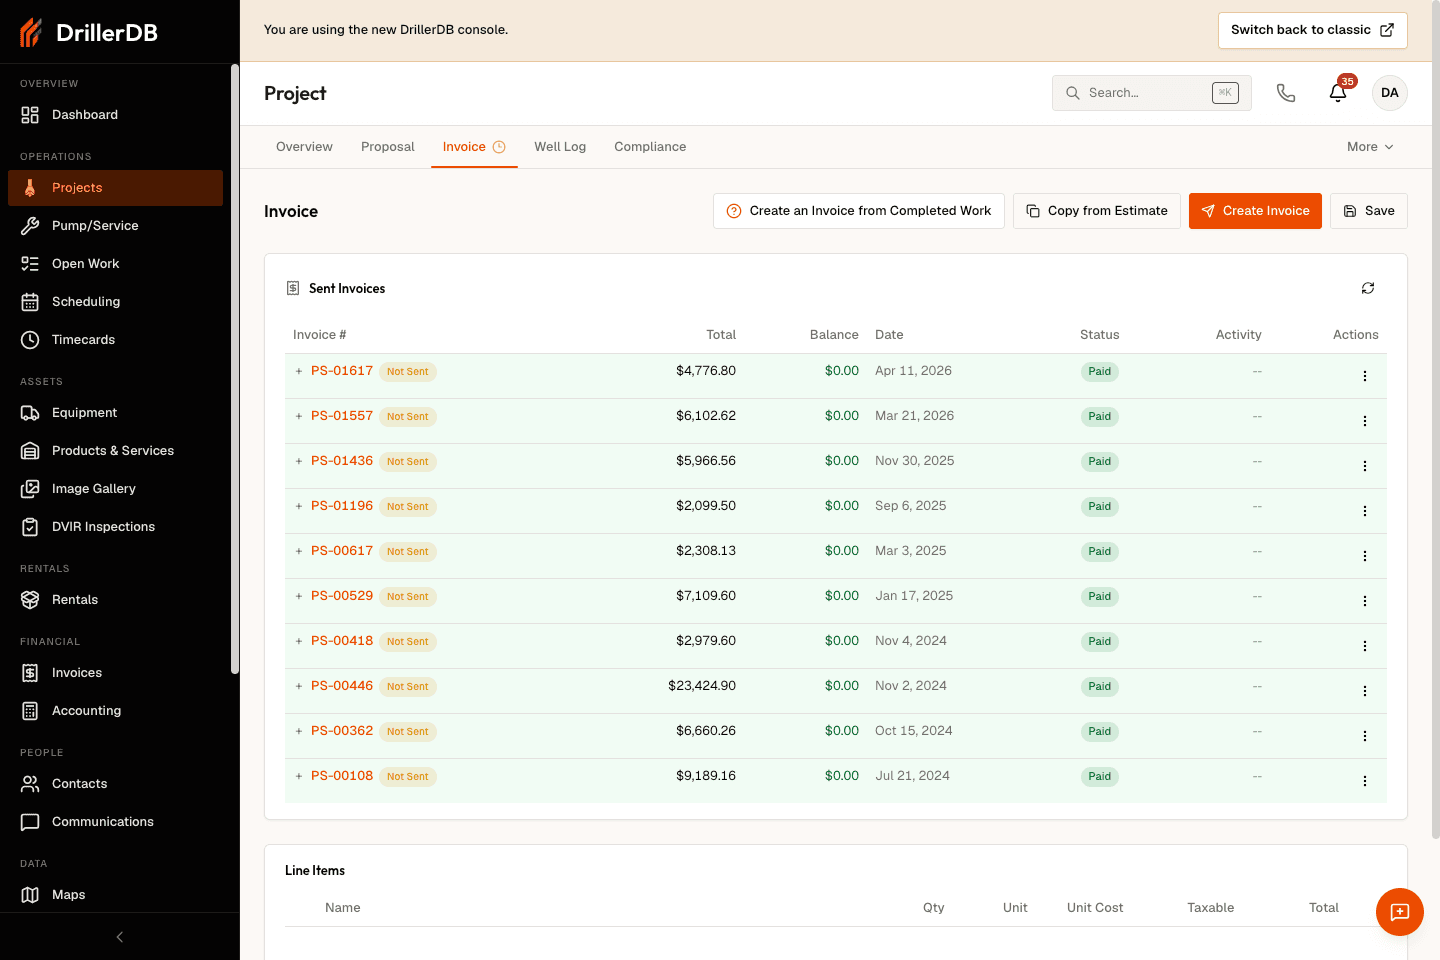Click total $23,424.90

702,686
